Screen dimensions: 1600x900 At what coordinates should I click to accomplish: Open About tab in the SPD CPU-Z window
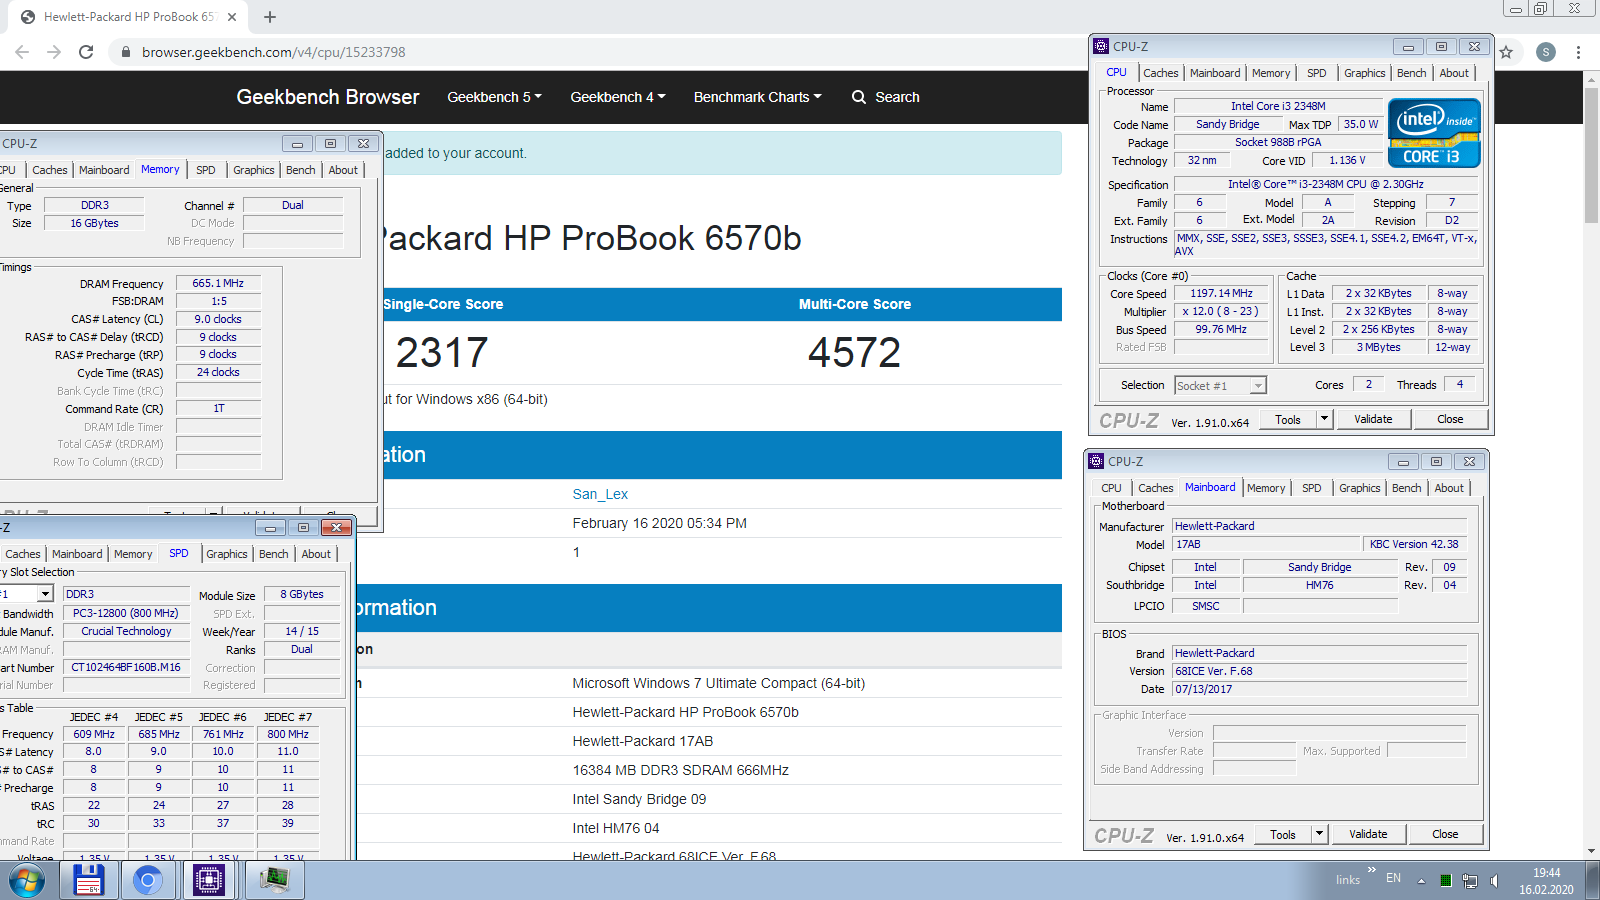[317, 554]
